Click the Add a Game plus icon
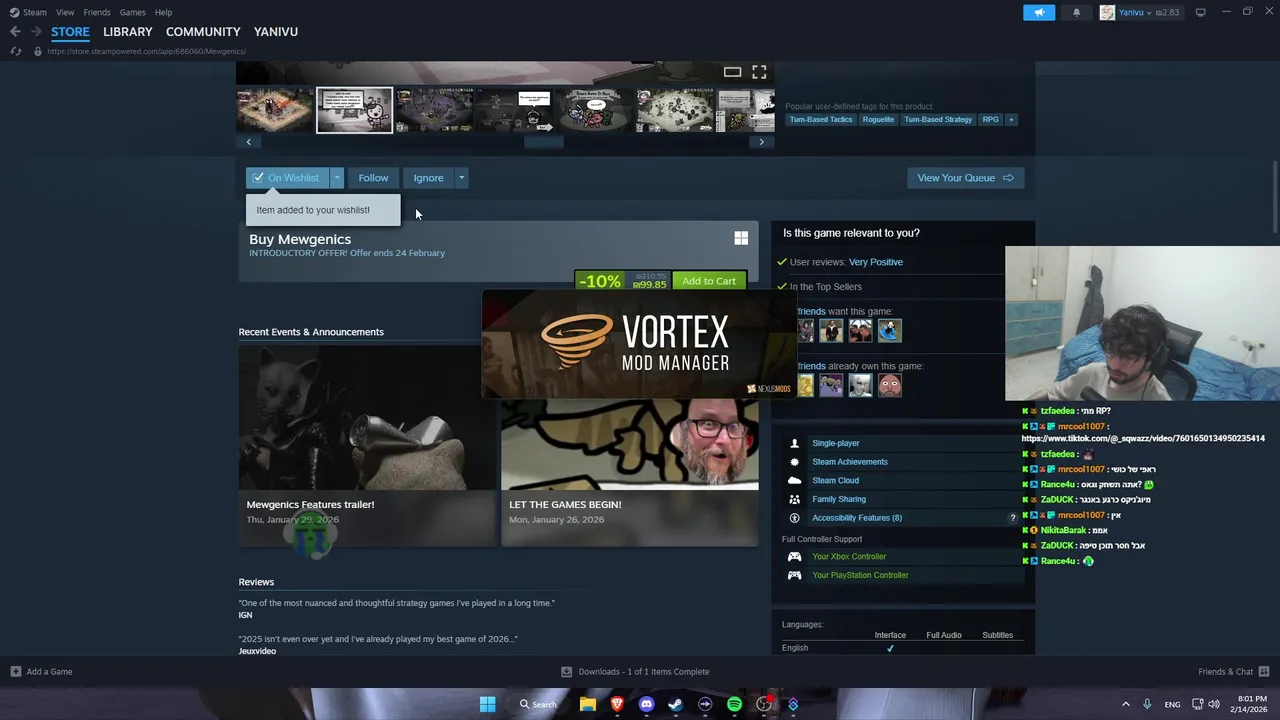Image resolution: width=1280 pixels, height=720 pixels. coord(15,671)
